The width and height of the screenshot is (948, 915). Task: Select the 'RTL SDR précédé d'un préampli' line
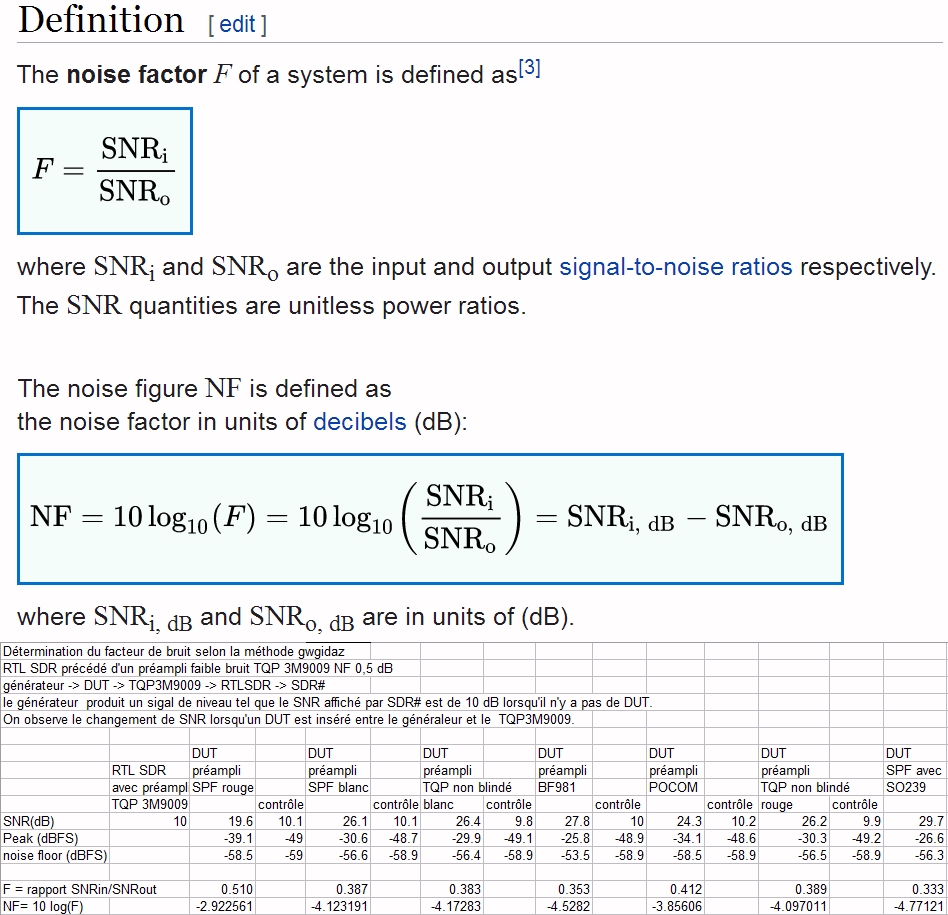pos(198,668)
